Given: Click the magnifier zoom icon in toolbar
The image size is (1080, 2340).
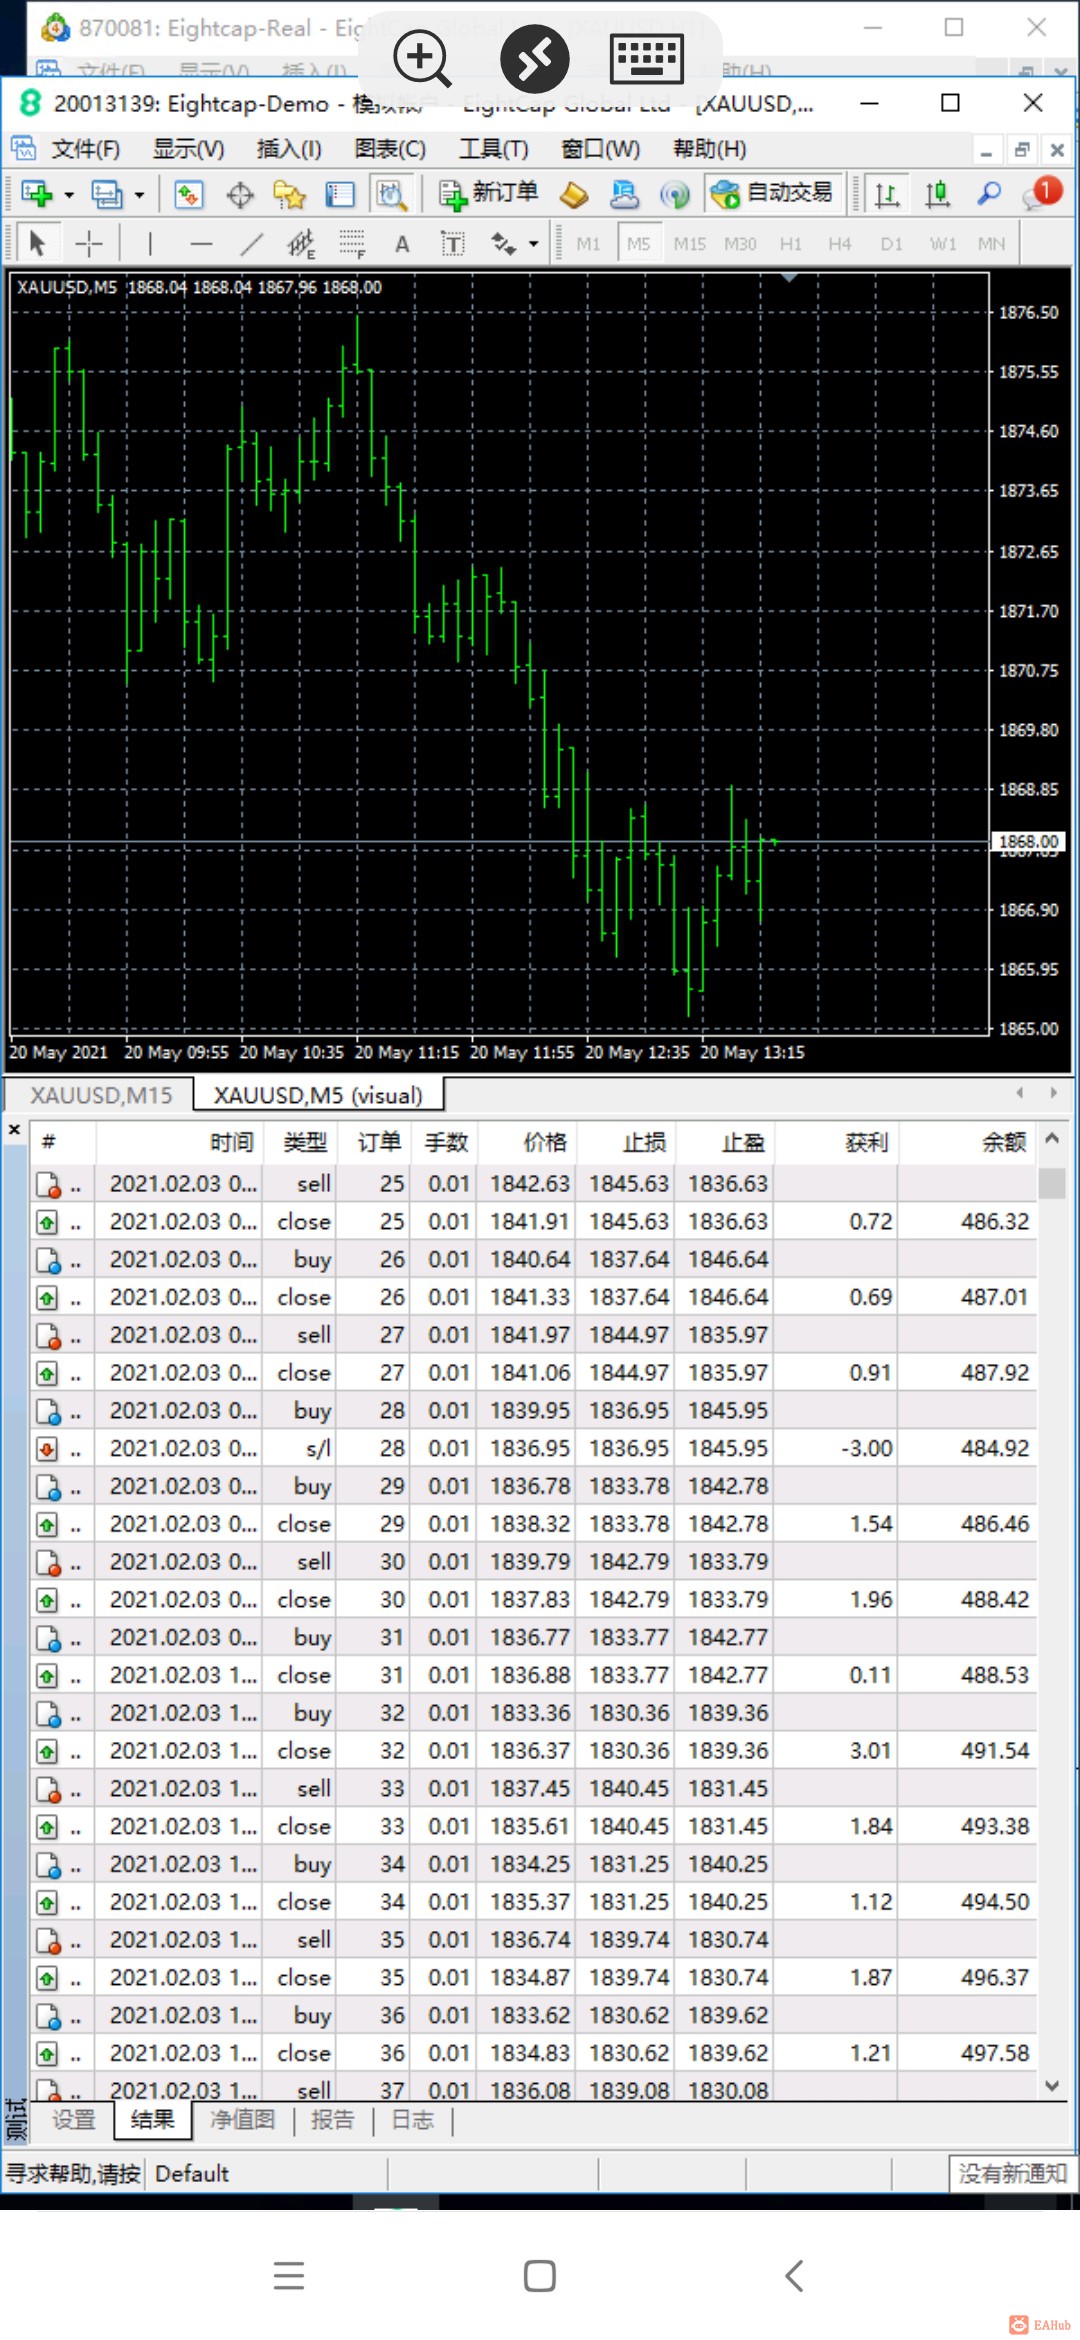Looking at the screenshot, I should coord(989,194).
